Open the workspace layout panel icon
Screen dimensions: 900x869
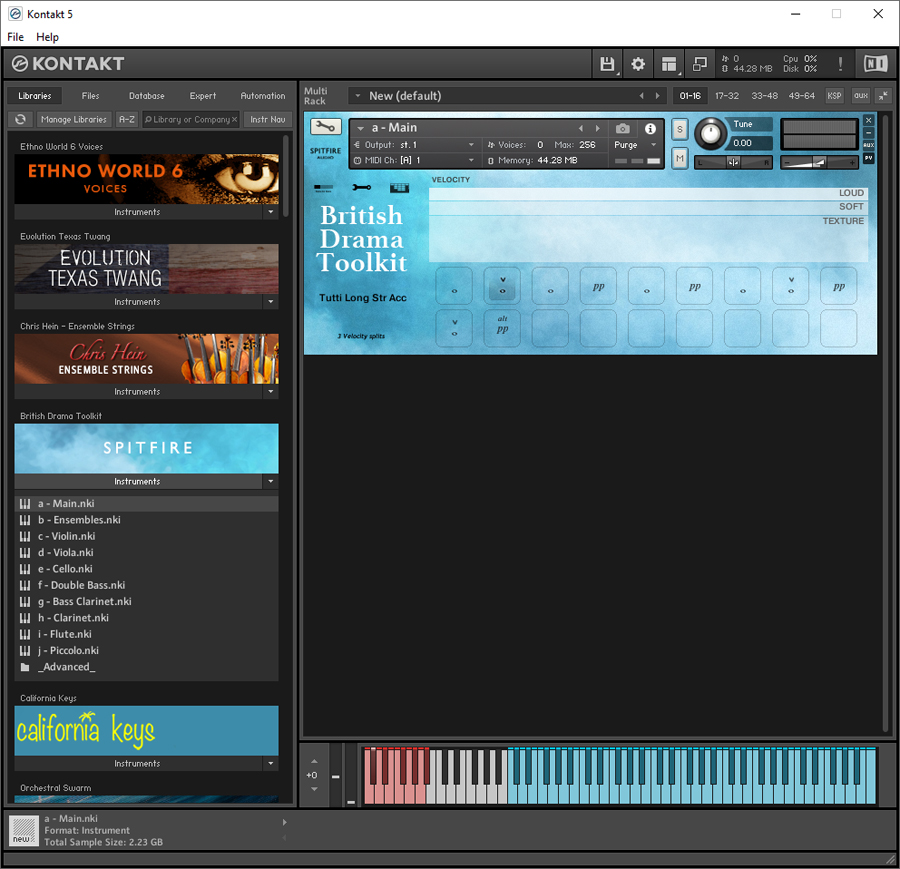669,64
